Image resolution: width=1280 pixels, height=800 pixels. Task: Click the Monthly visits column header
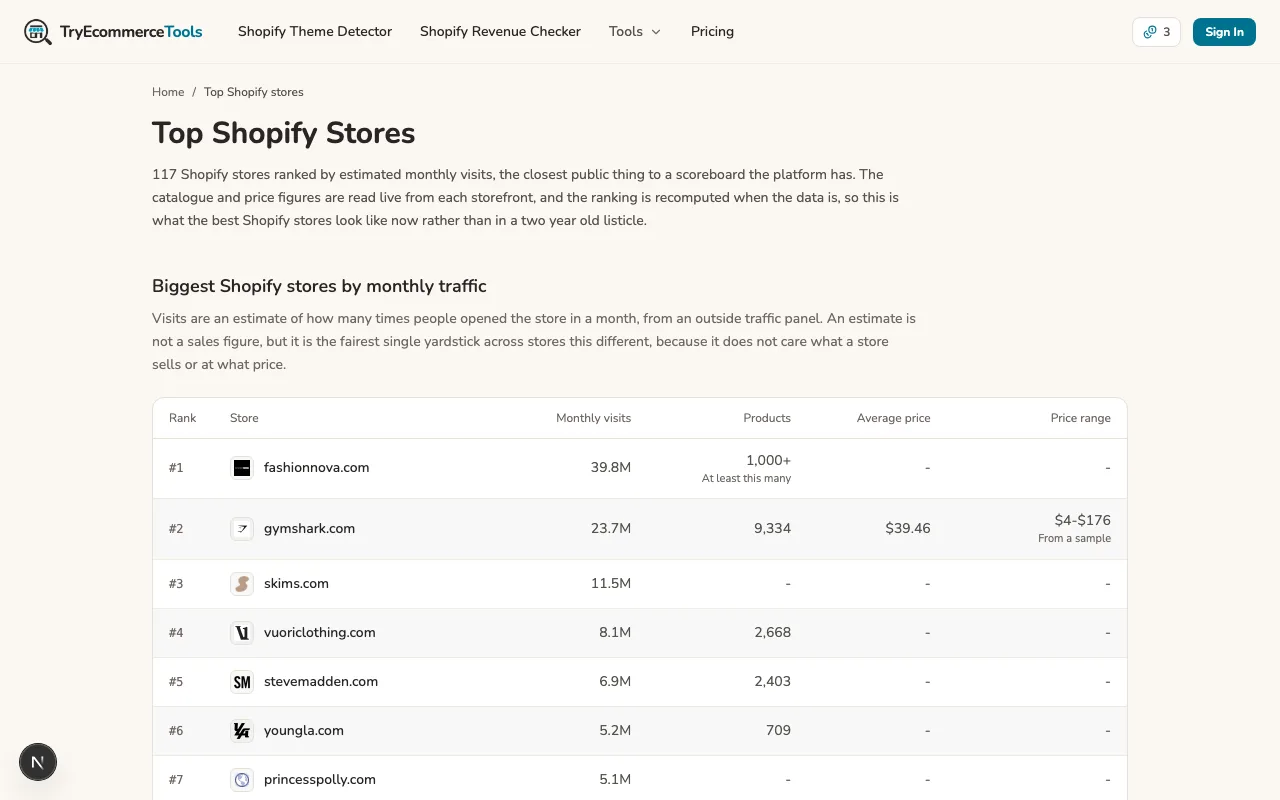point(593,418)
